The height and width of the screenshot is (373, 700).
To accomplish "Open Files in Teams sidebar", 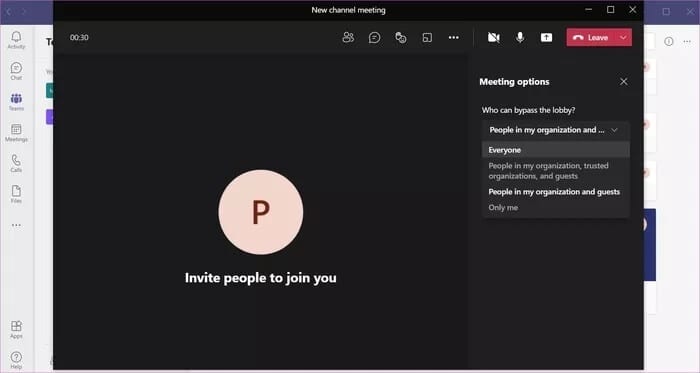I will click(x=17, y=194).
